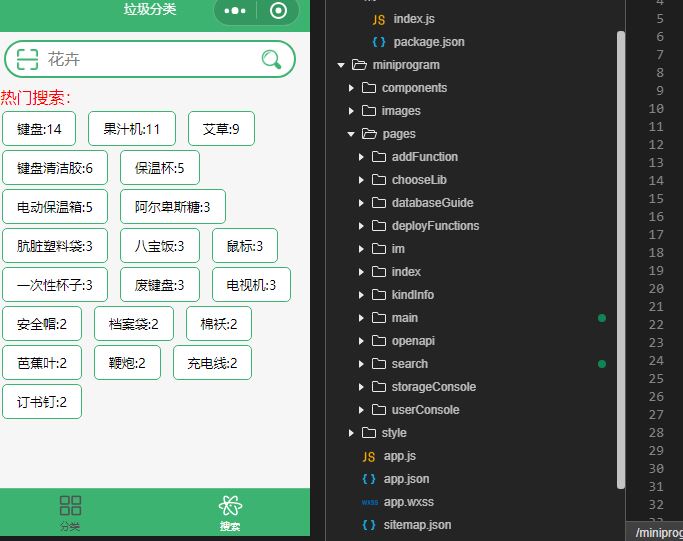This screenshot has width=683, height=541.
Task: Expand the deployFunctions folder arrow
Action: (361, 226)
